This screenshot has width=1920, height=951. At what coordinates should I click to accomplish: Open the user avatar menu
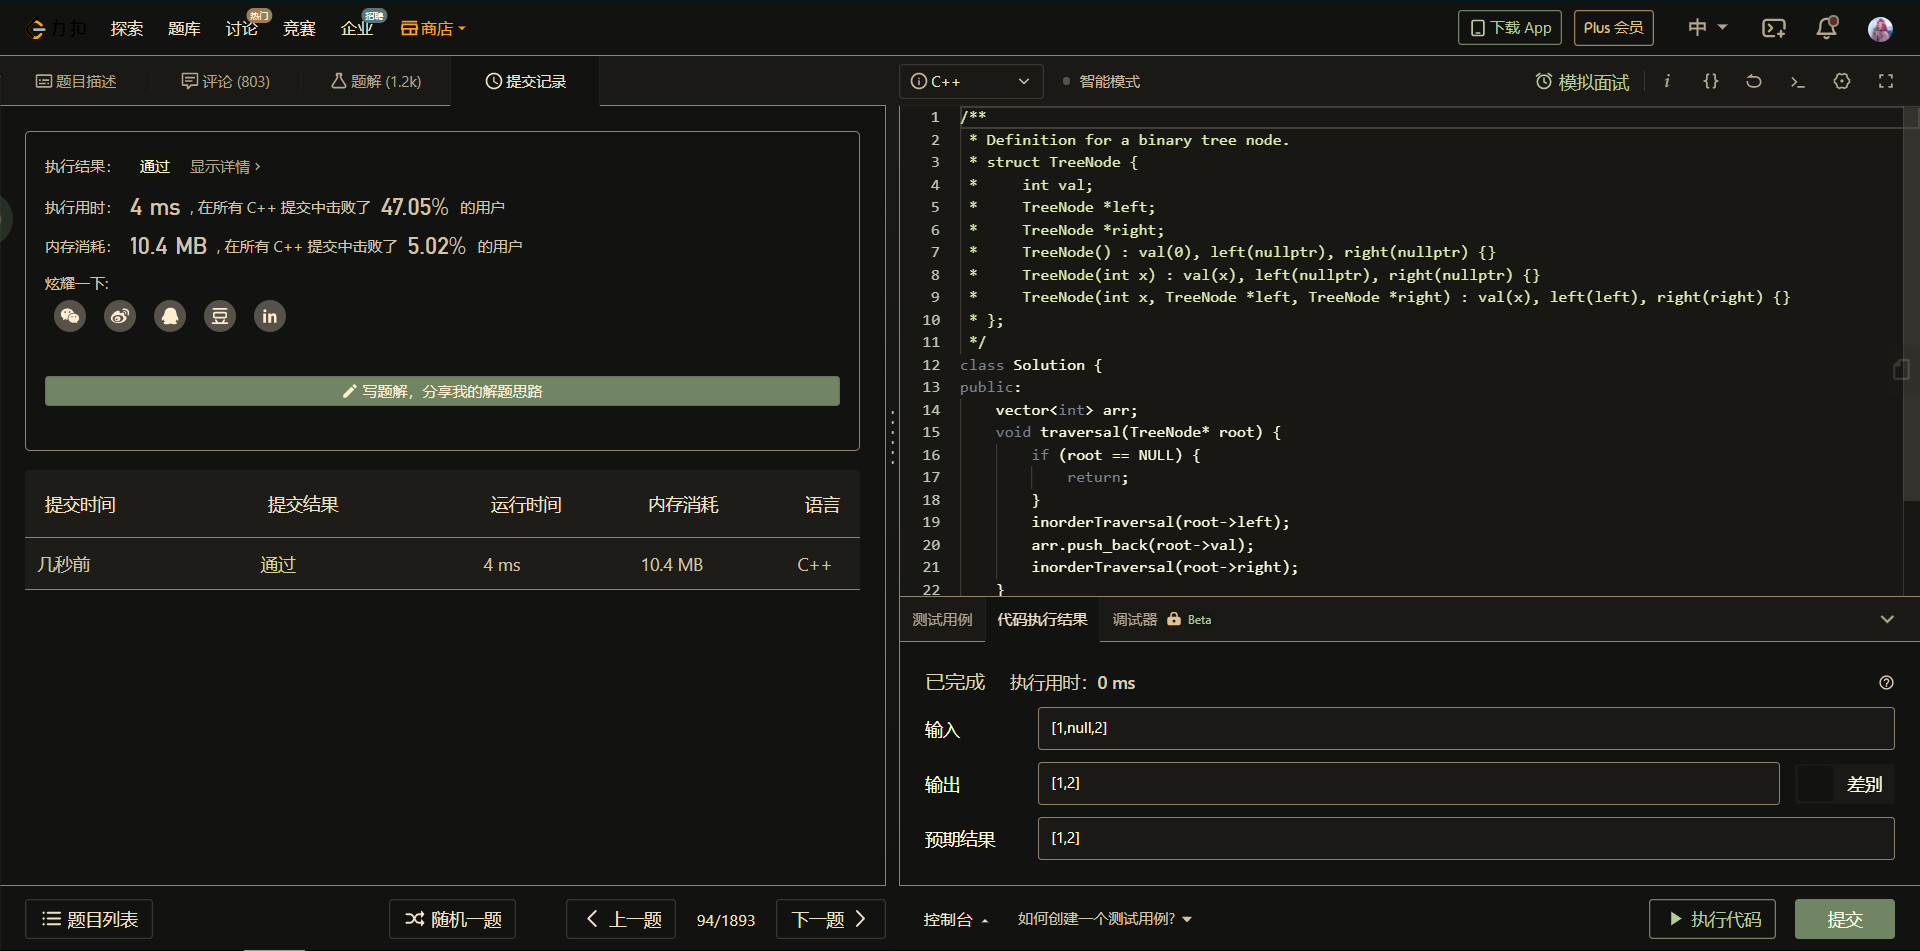tap(1880, 28)
